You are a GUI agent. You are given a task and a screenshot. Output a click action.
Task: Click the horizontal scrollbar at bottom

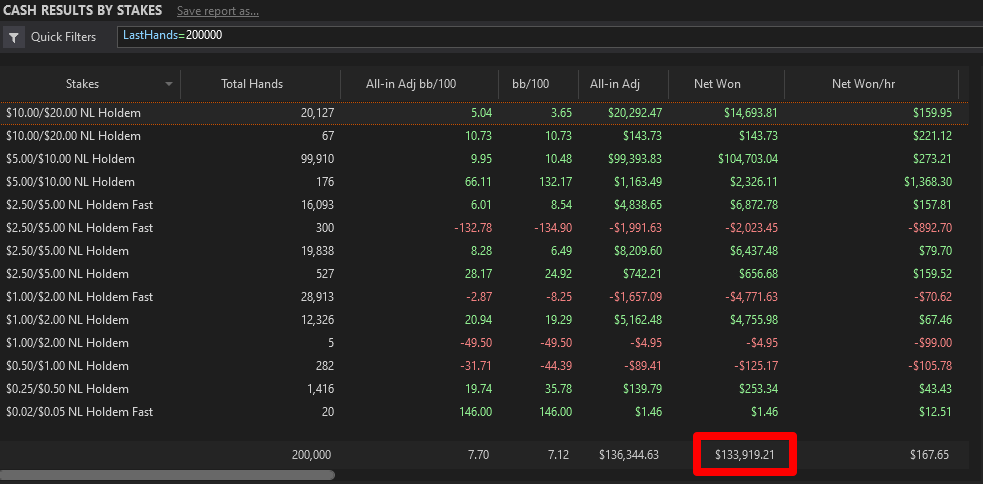point(168,475)
